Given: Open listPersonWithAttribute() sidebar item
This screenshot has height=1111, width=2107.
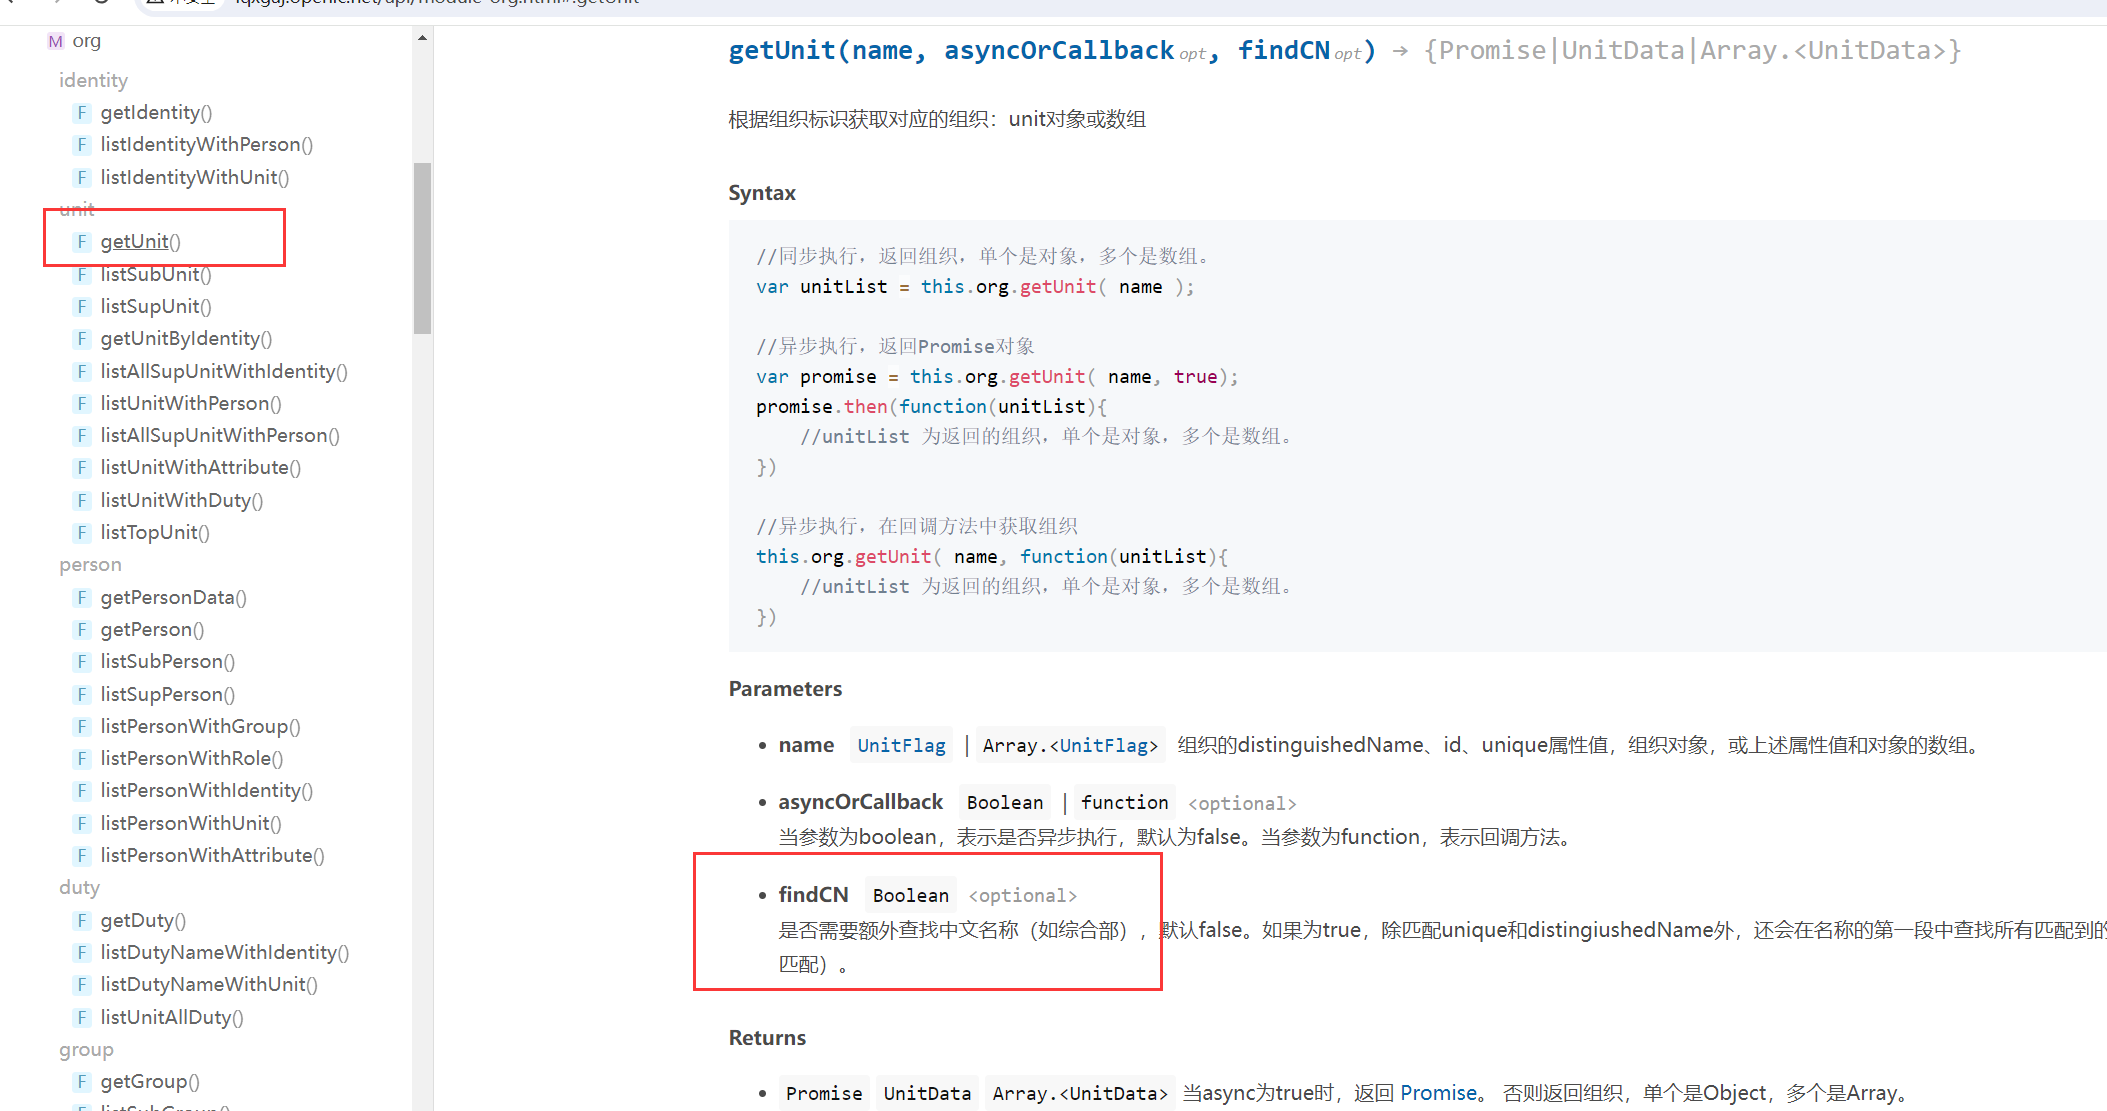Looking at the screenshot, I should pos(212,855).
